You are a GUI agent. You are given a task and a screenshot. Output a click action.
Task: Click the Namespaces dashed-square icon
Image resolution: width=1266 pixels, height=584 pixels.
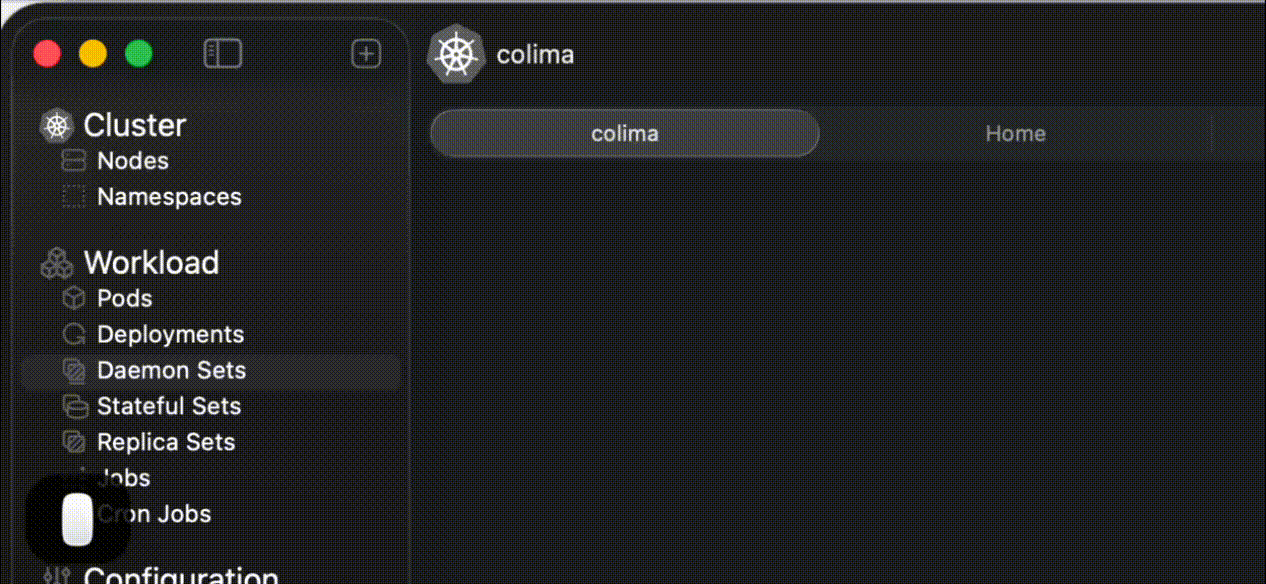74,197
